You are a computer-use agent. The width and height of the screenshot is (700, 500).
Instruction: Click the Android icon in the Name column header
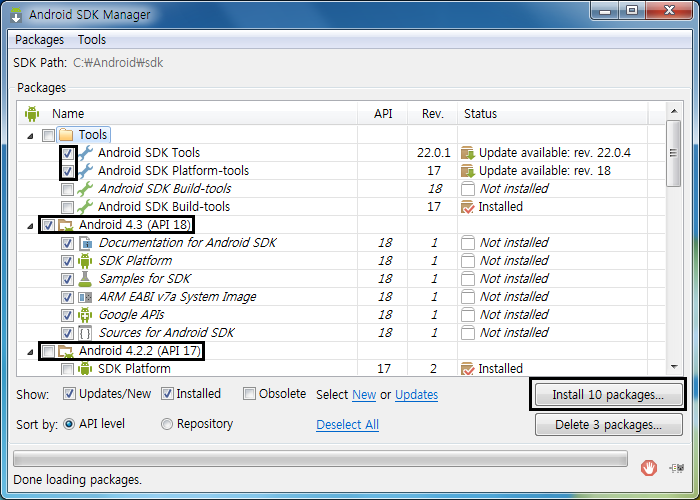pyautogui.click(x=32, y=114)
